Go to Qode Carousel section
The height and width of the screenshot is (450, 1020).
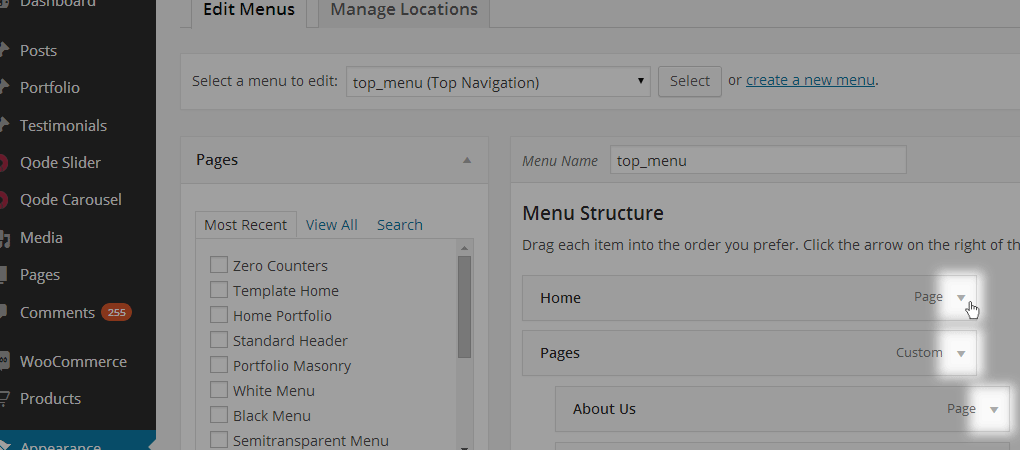[70, 200]
